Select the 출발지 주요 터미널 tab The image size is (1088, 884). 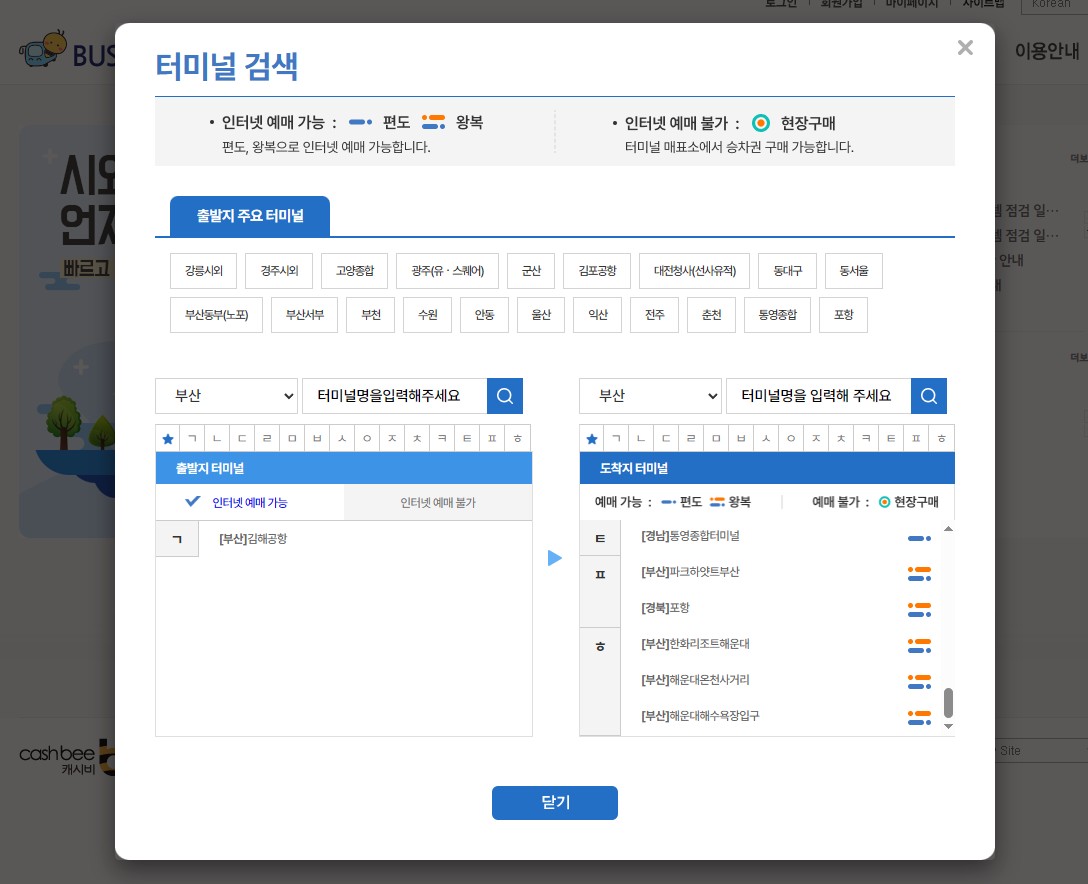(x=250, y=216)
